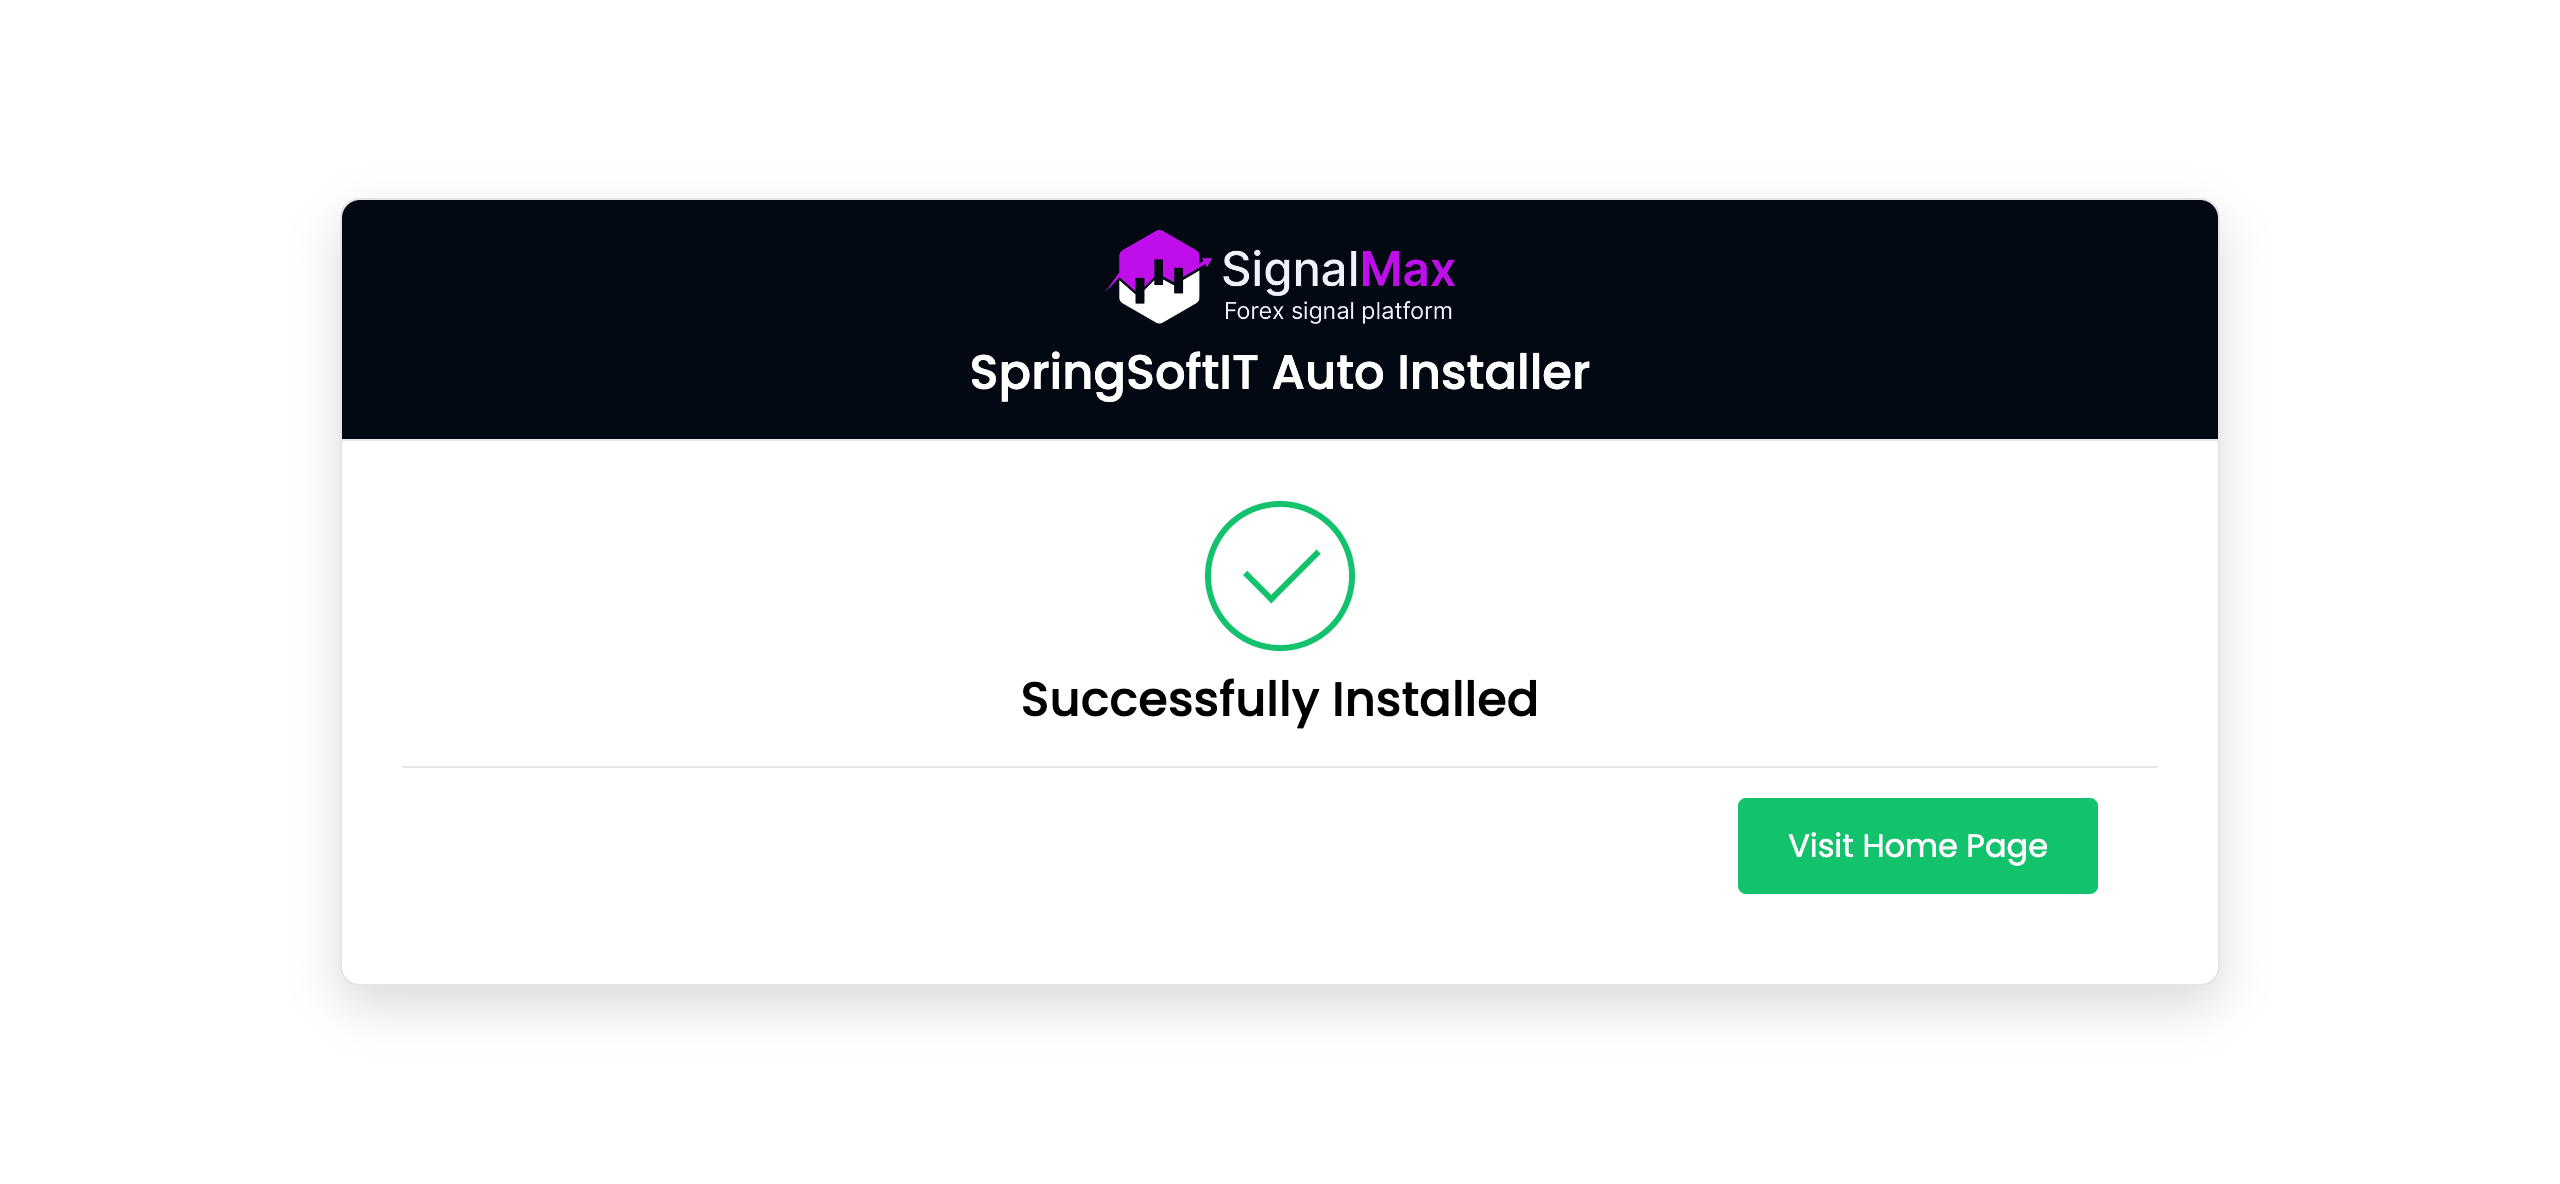Click the word "Installed" in the message

pyautogui.click(x=1434, y=699)
